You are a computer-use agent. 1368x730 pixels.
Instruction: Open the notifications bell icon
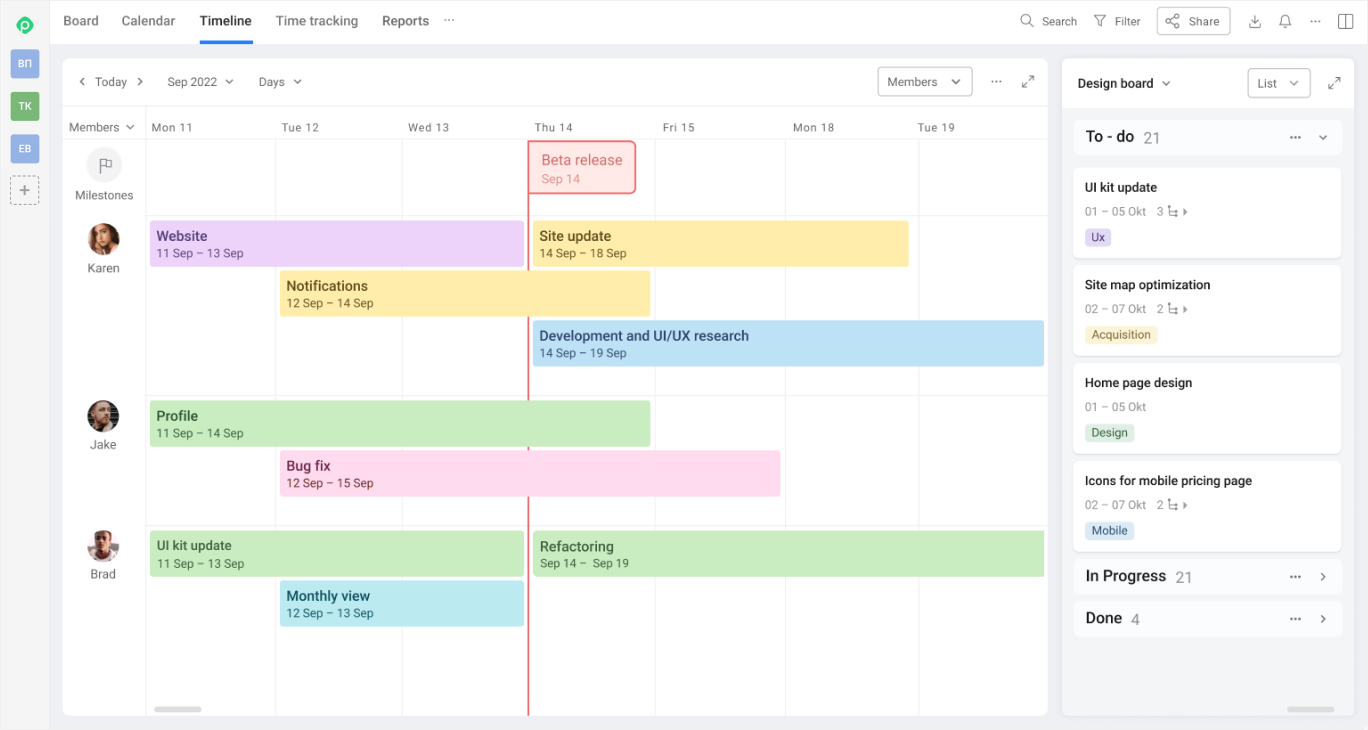pyautogui.click(x=1285, y=21)
